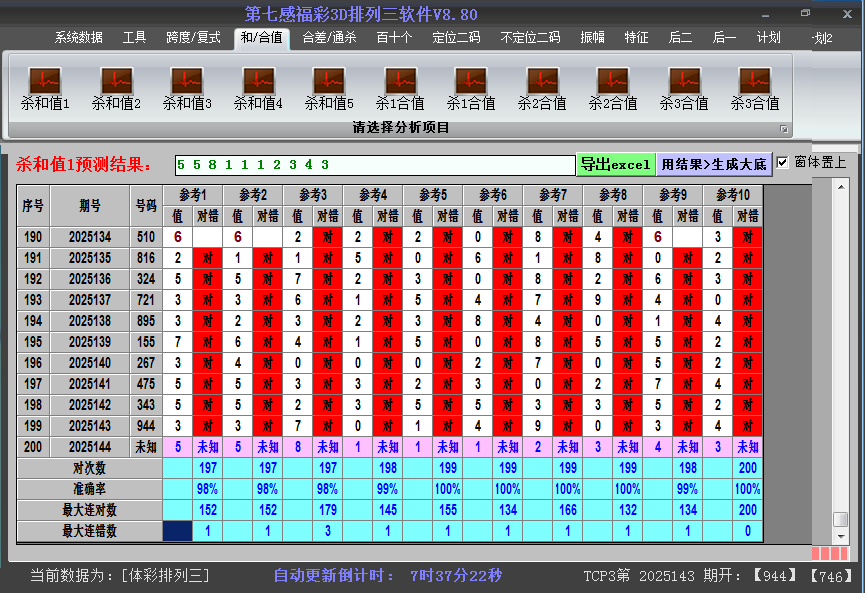Open the 杀和值1 analysis icon
The height and width of the screenshot is (593, 865).
(x=45, y=88)
